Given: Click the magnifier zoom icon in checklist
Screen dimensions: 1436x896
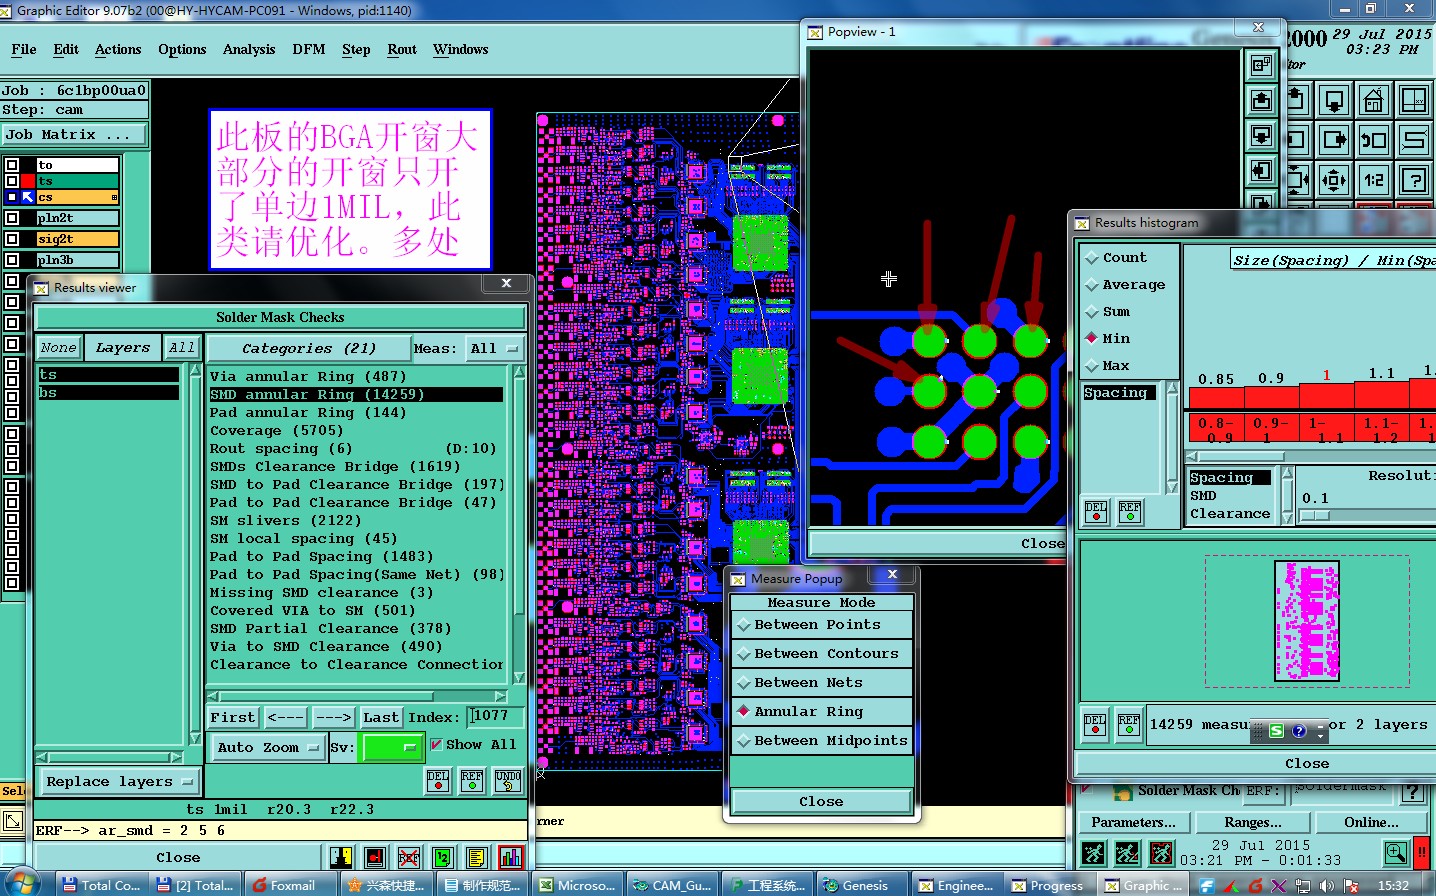Looking at the screenshot, I should [x=1396, y=853].
